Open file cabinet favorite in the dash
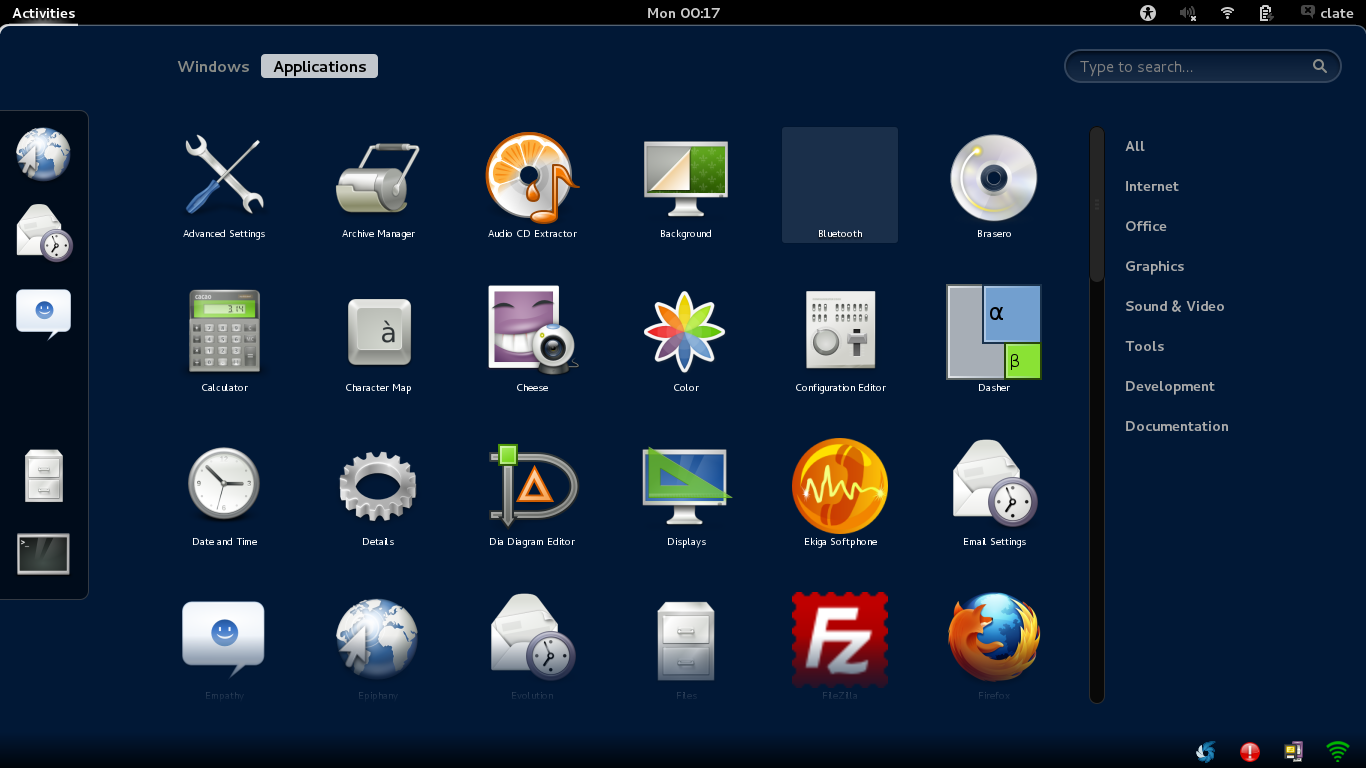1366x768 pixels. [43, 475]
